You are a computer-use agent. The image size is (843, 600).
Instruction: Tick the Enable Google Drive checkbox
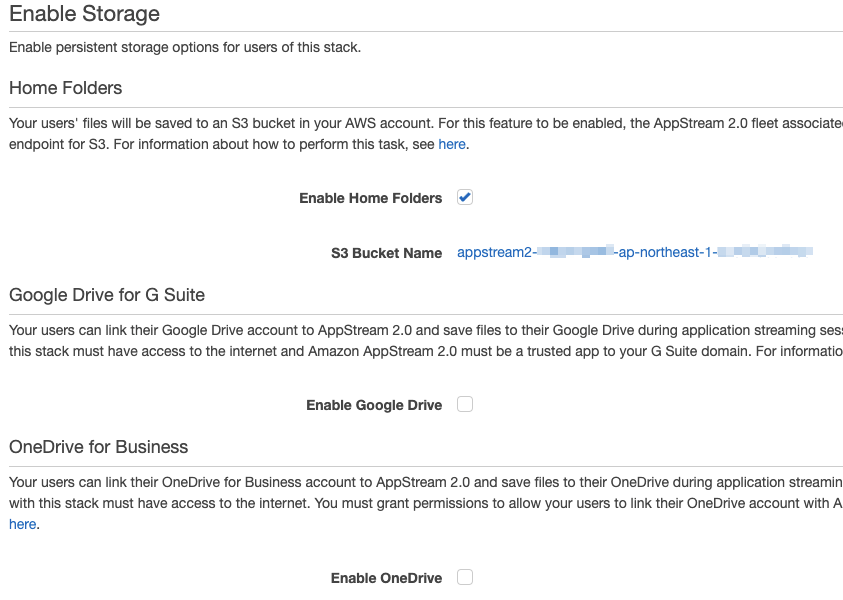(465, 404)
